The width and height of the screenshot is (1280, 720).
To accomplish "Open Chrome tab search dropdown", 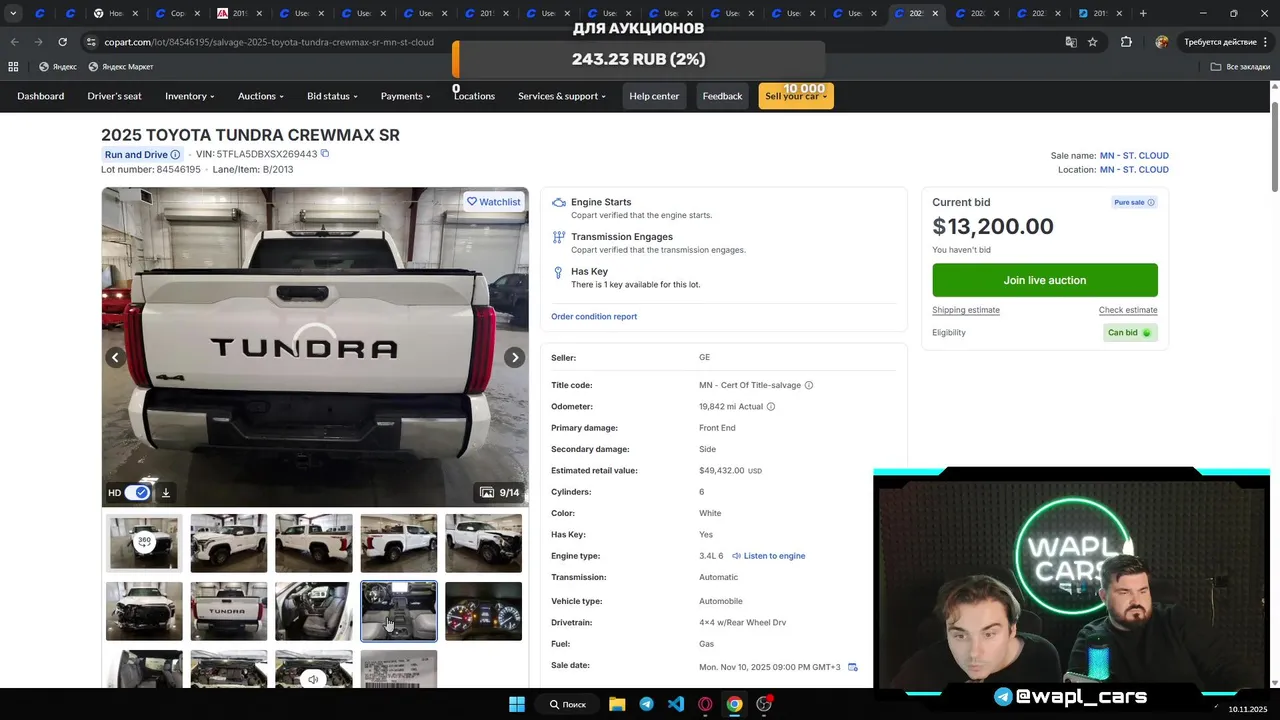I will [13, 14].
